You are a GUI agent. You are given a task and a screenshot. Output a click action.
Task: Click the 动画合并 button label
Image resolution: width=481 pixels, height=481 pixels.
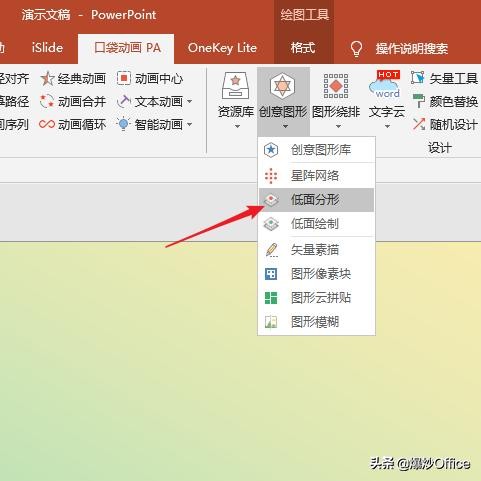pos(82,102)
